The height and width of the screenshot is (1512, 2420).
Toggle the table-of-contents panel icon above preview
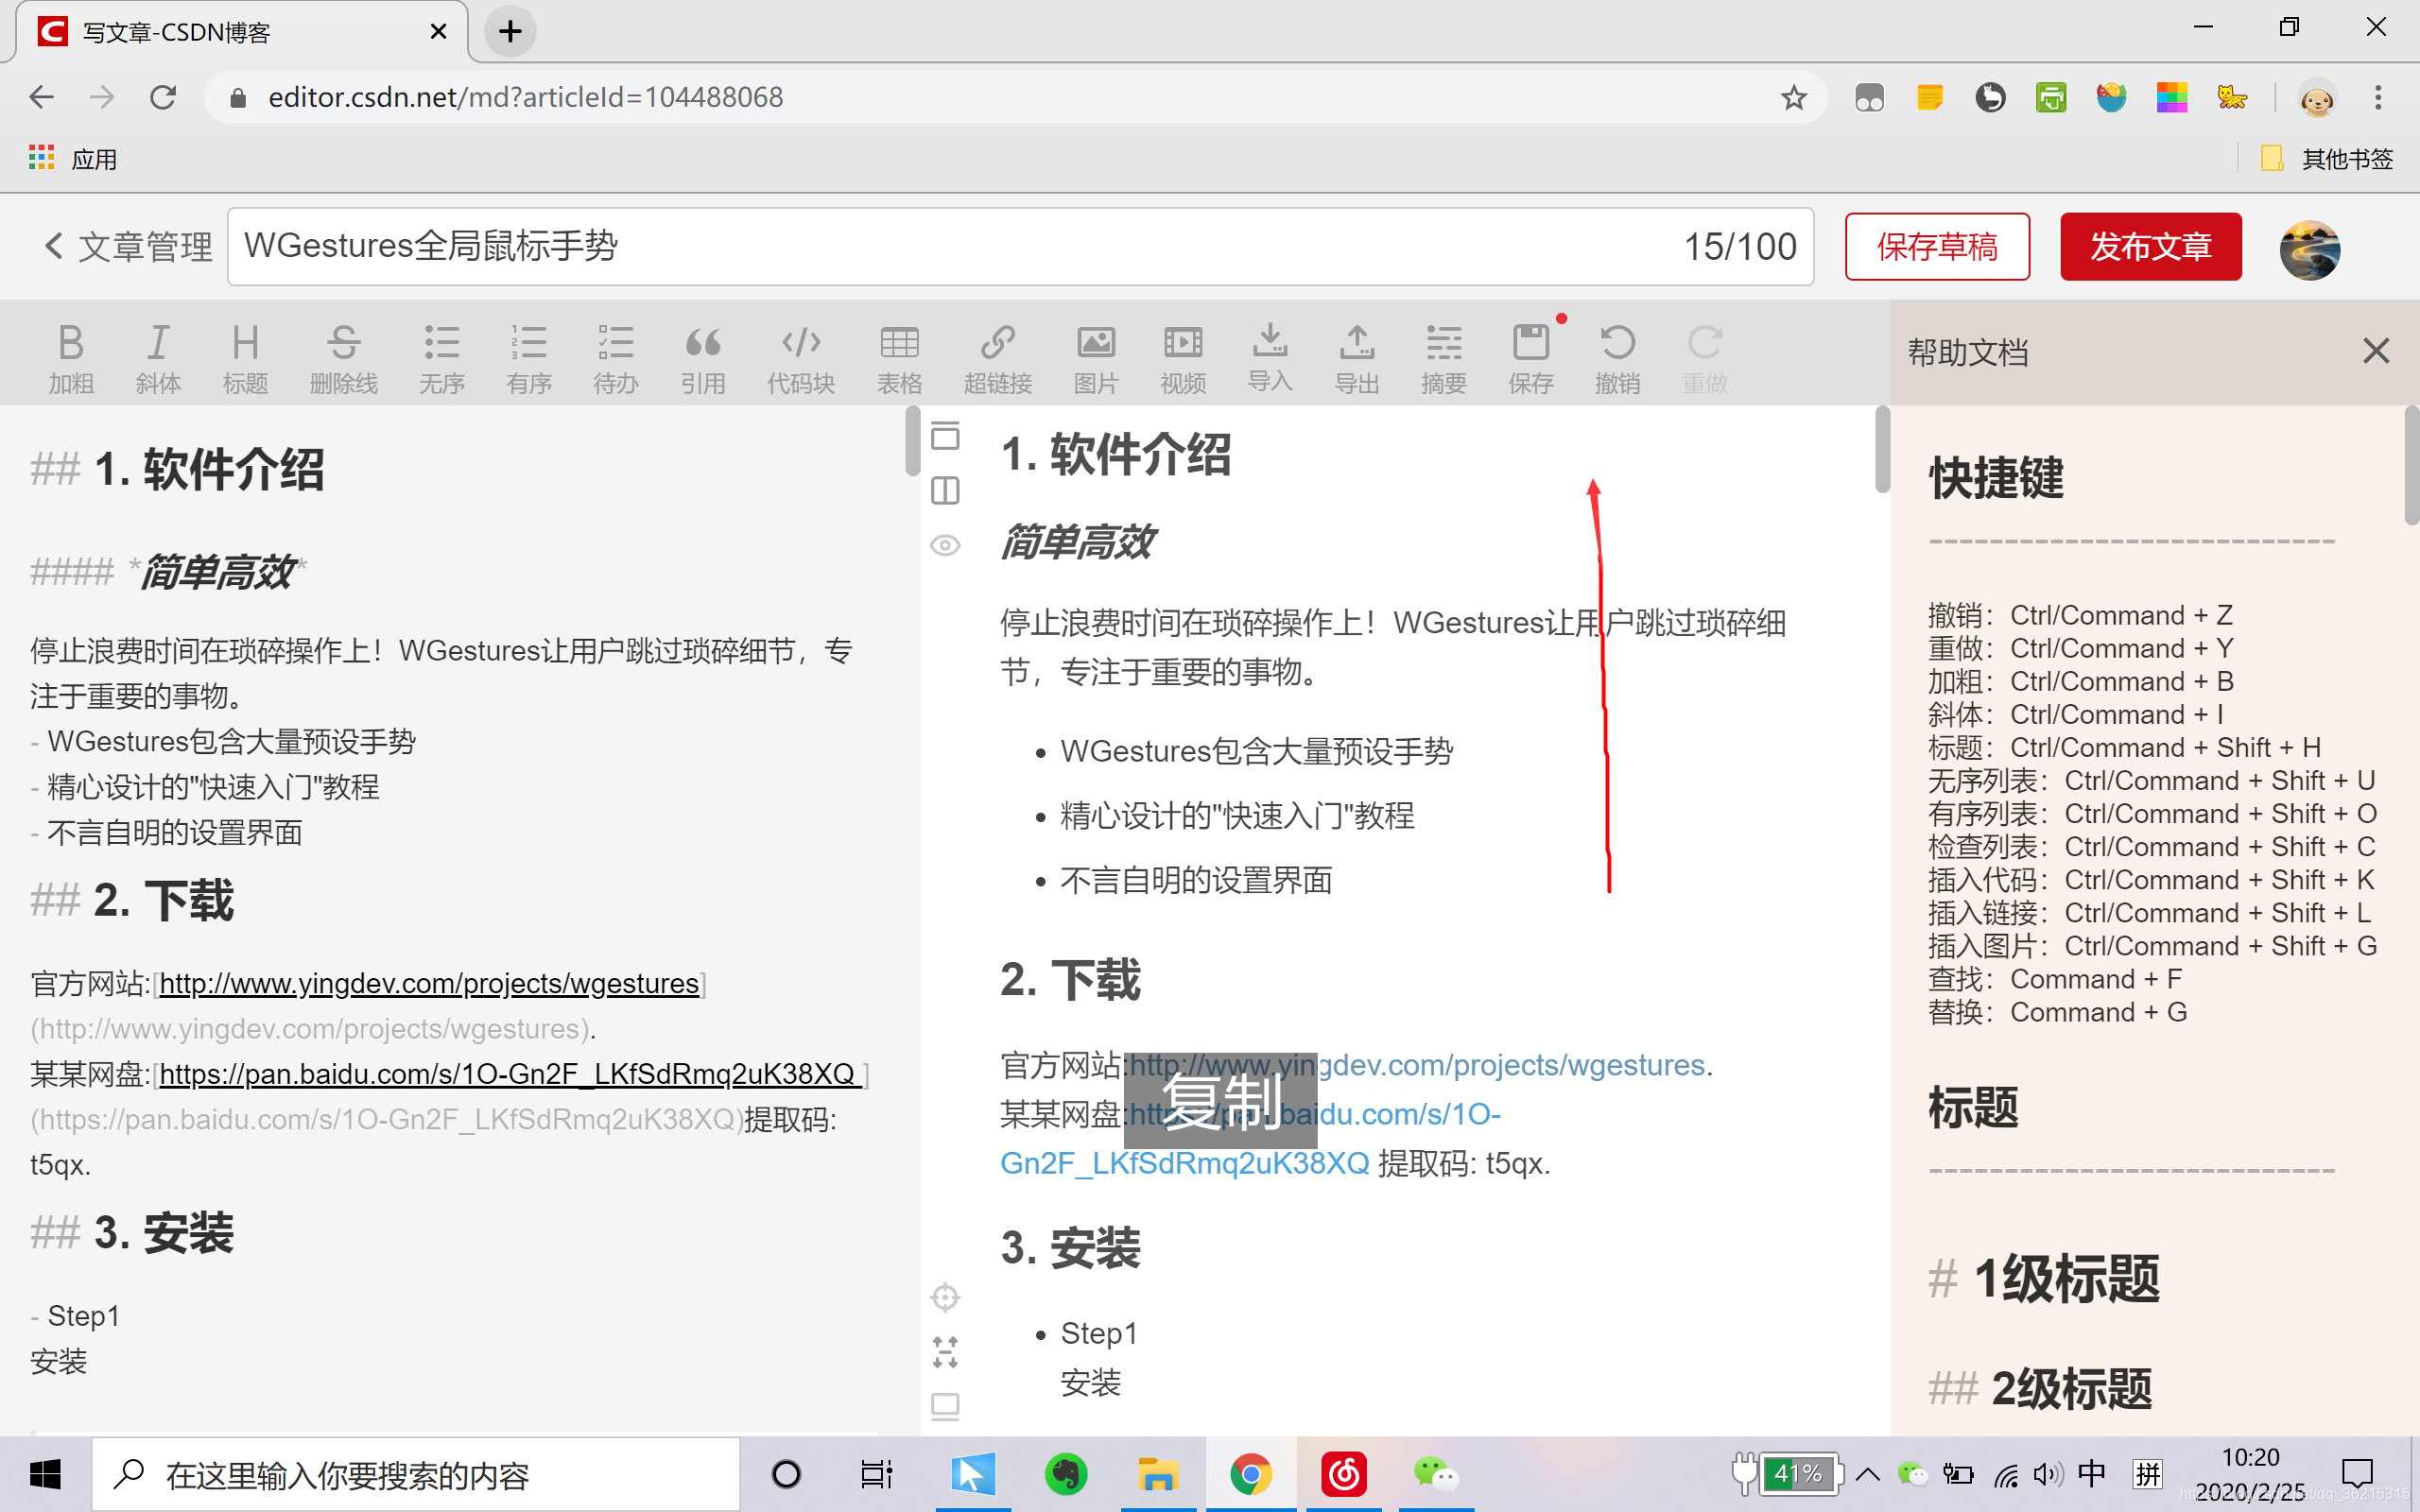point(945,435)
